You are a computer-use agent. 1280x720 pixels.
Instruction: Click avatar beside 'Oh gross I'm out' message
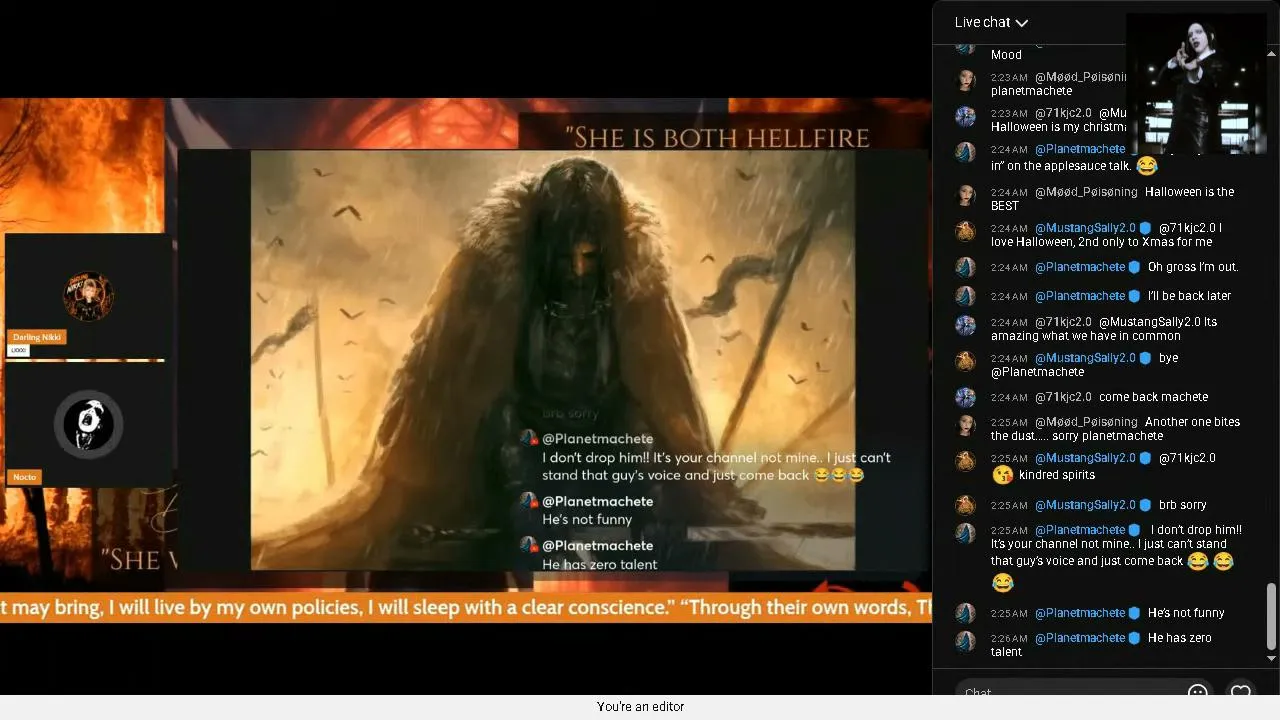click(x=965, y=267)
